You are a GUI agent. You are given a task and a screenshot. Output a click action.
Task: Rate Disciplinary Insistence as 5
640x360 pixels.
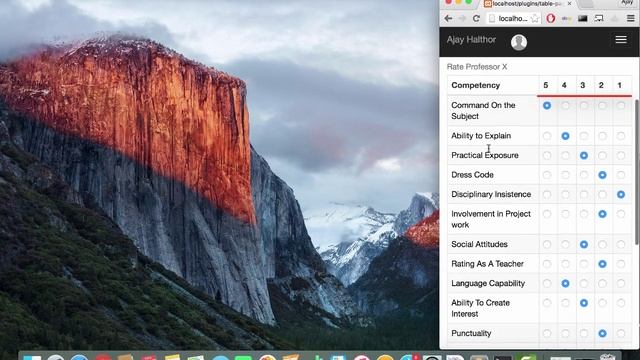547,195
